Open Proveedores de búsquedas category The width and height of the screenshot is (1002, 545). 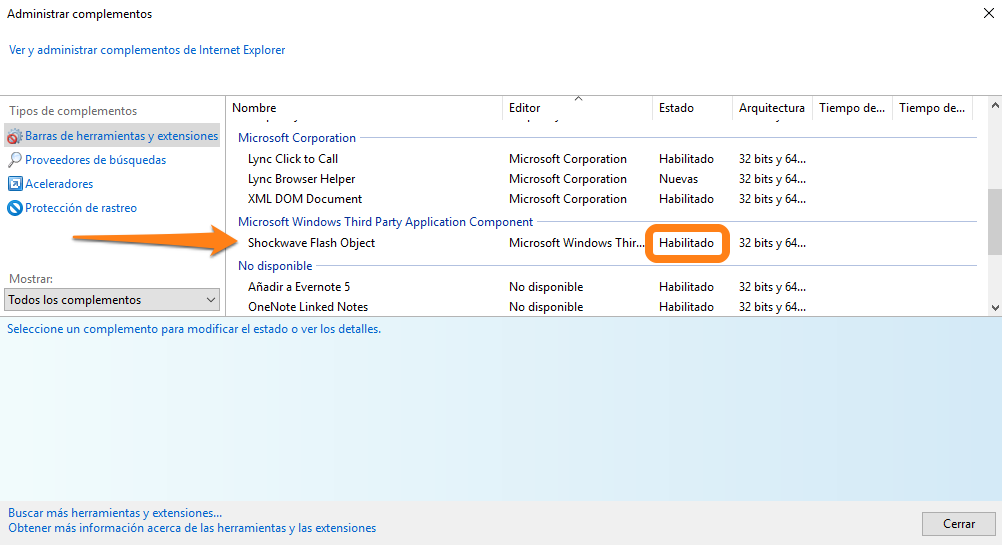tap(95, 160)
